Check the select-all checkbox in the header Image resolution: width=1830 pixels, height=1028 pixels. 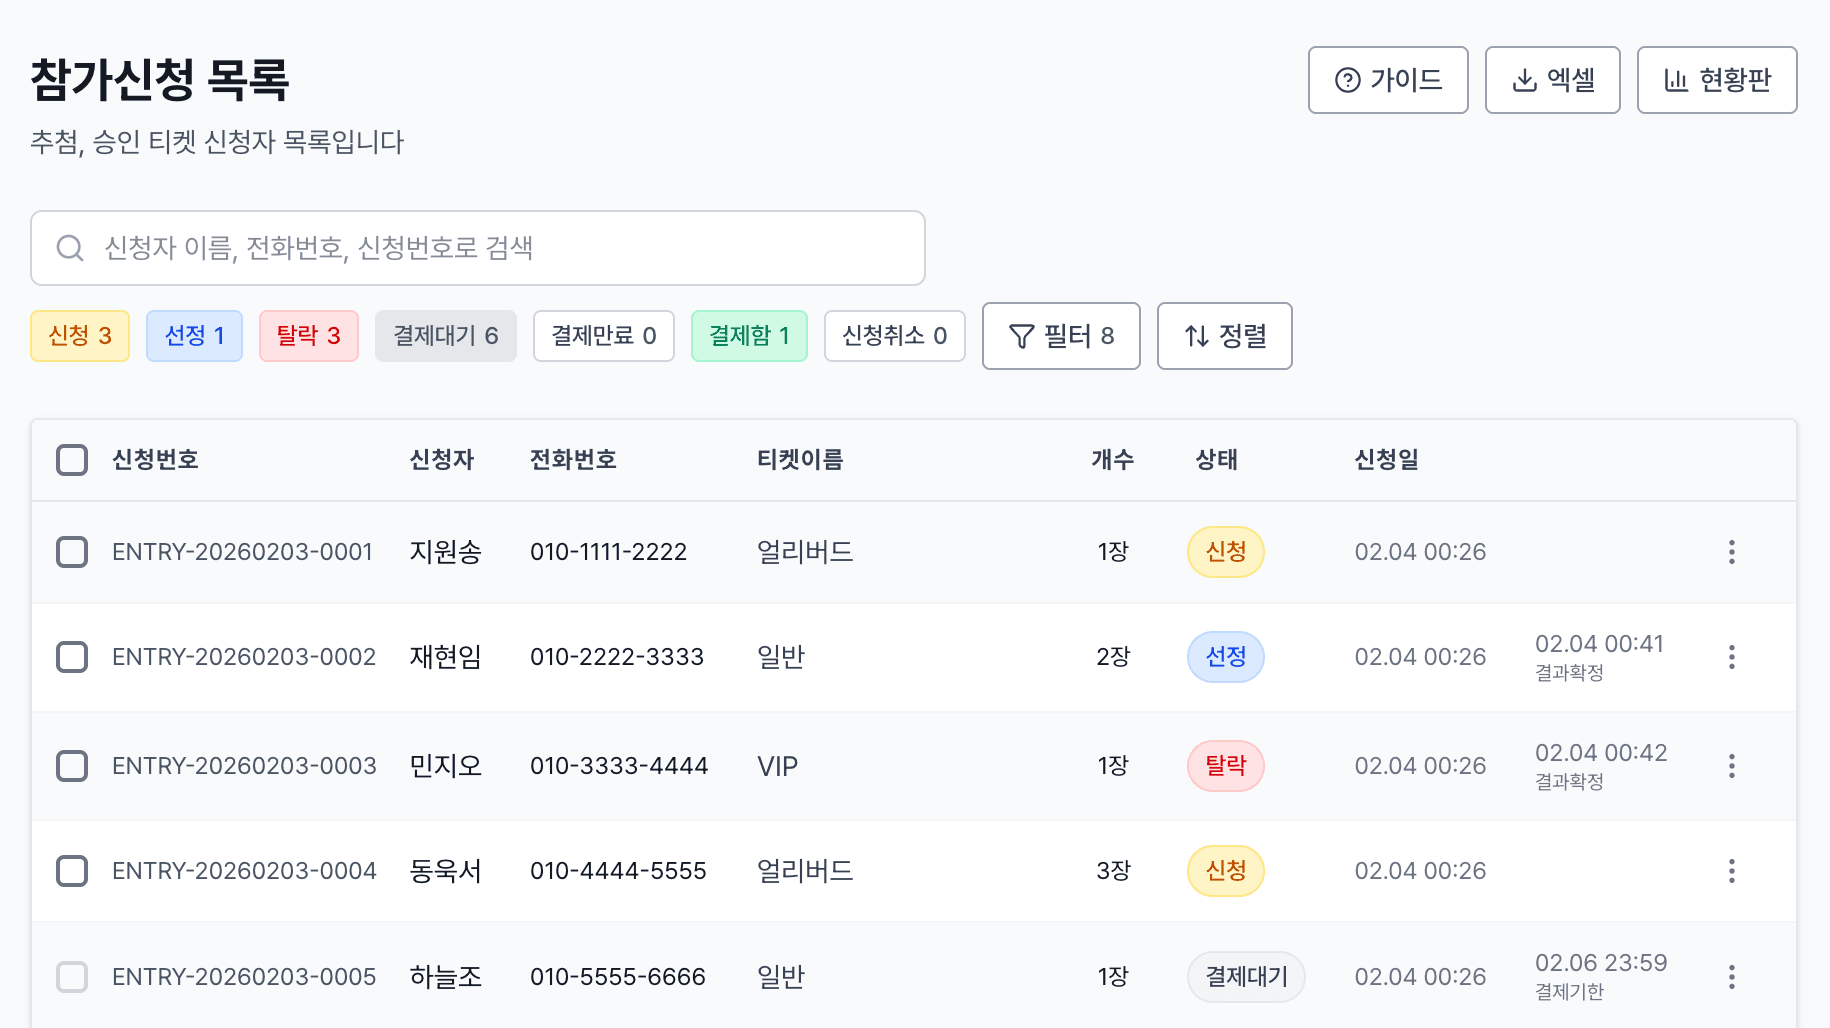coord(72,459)
